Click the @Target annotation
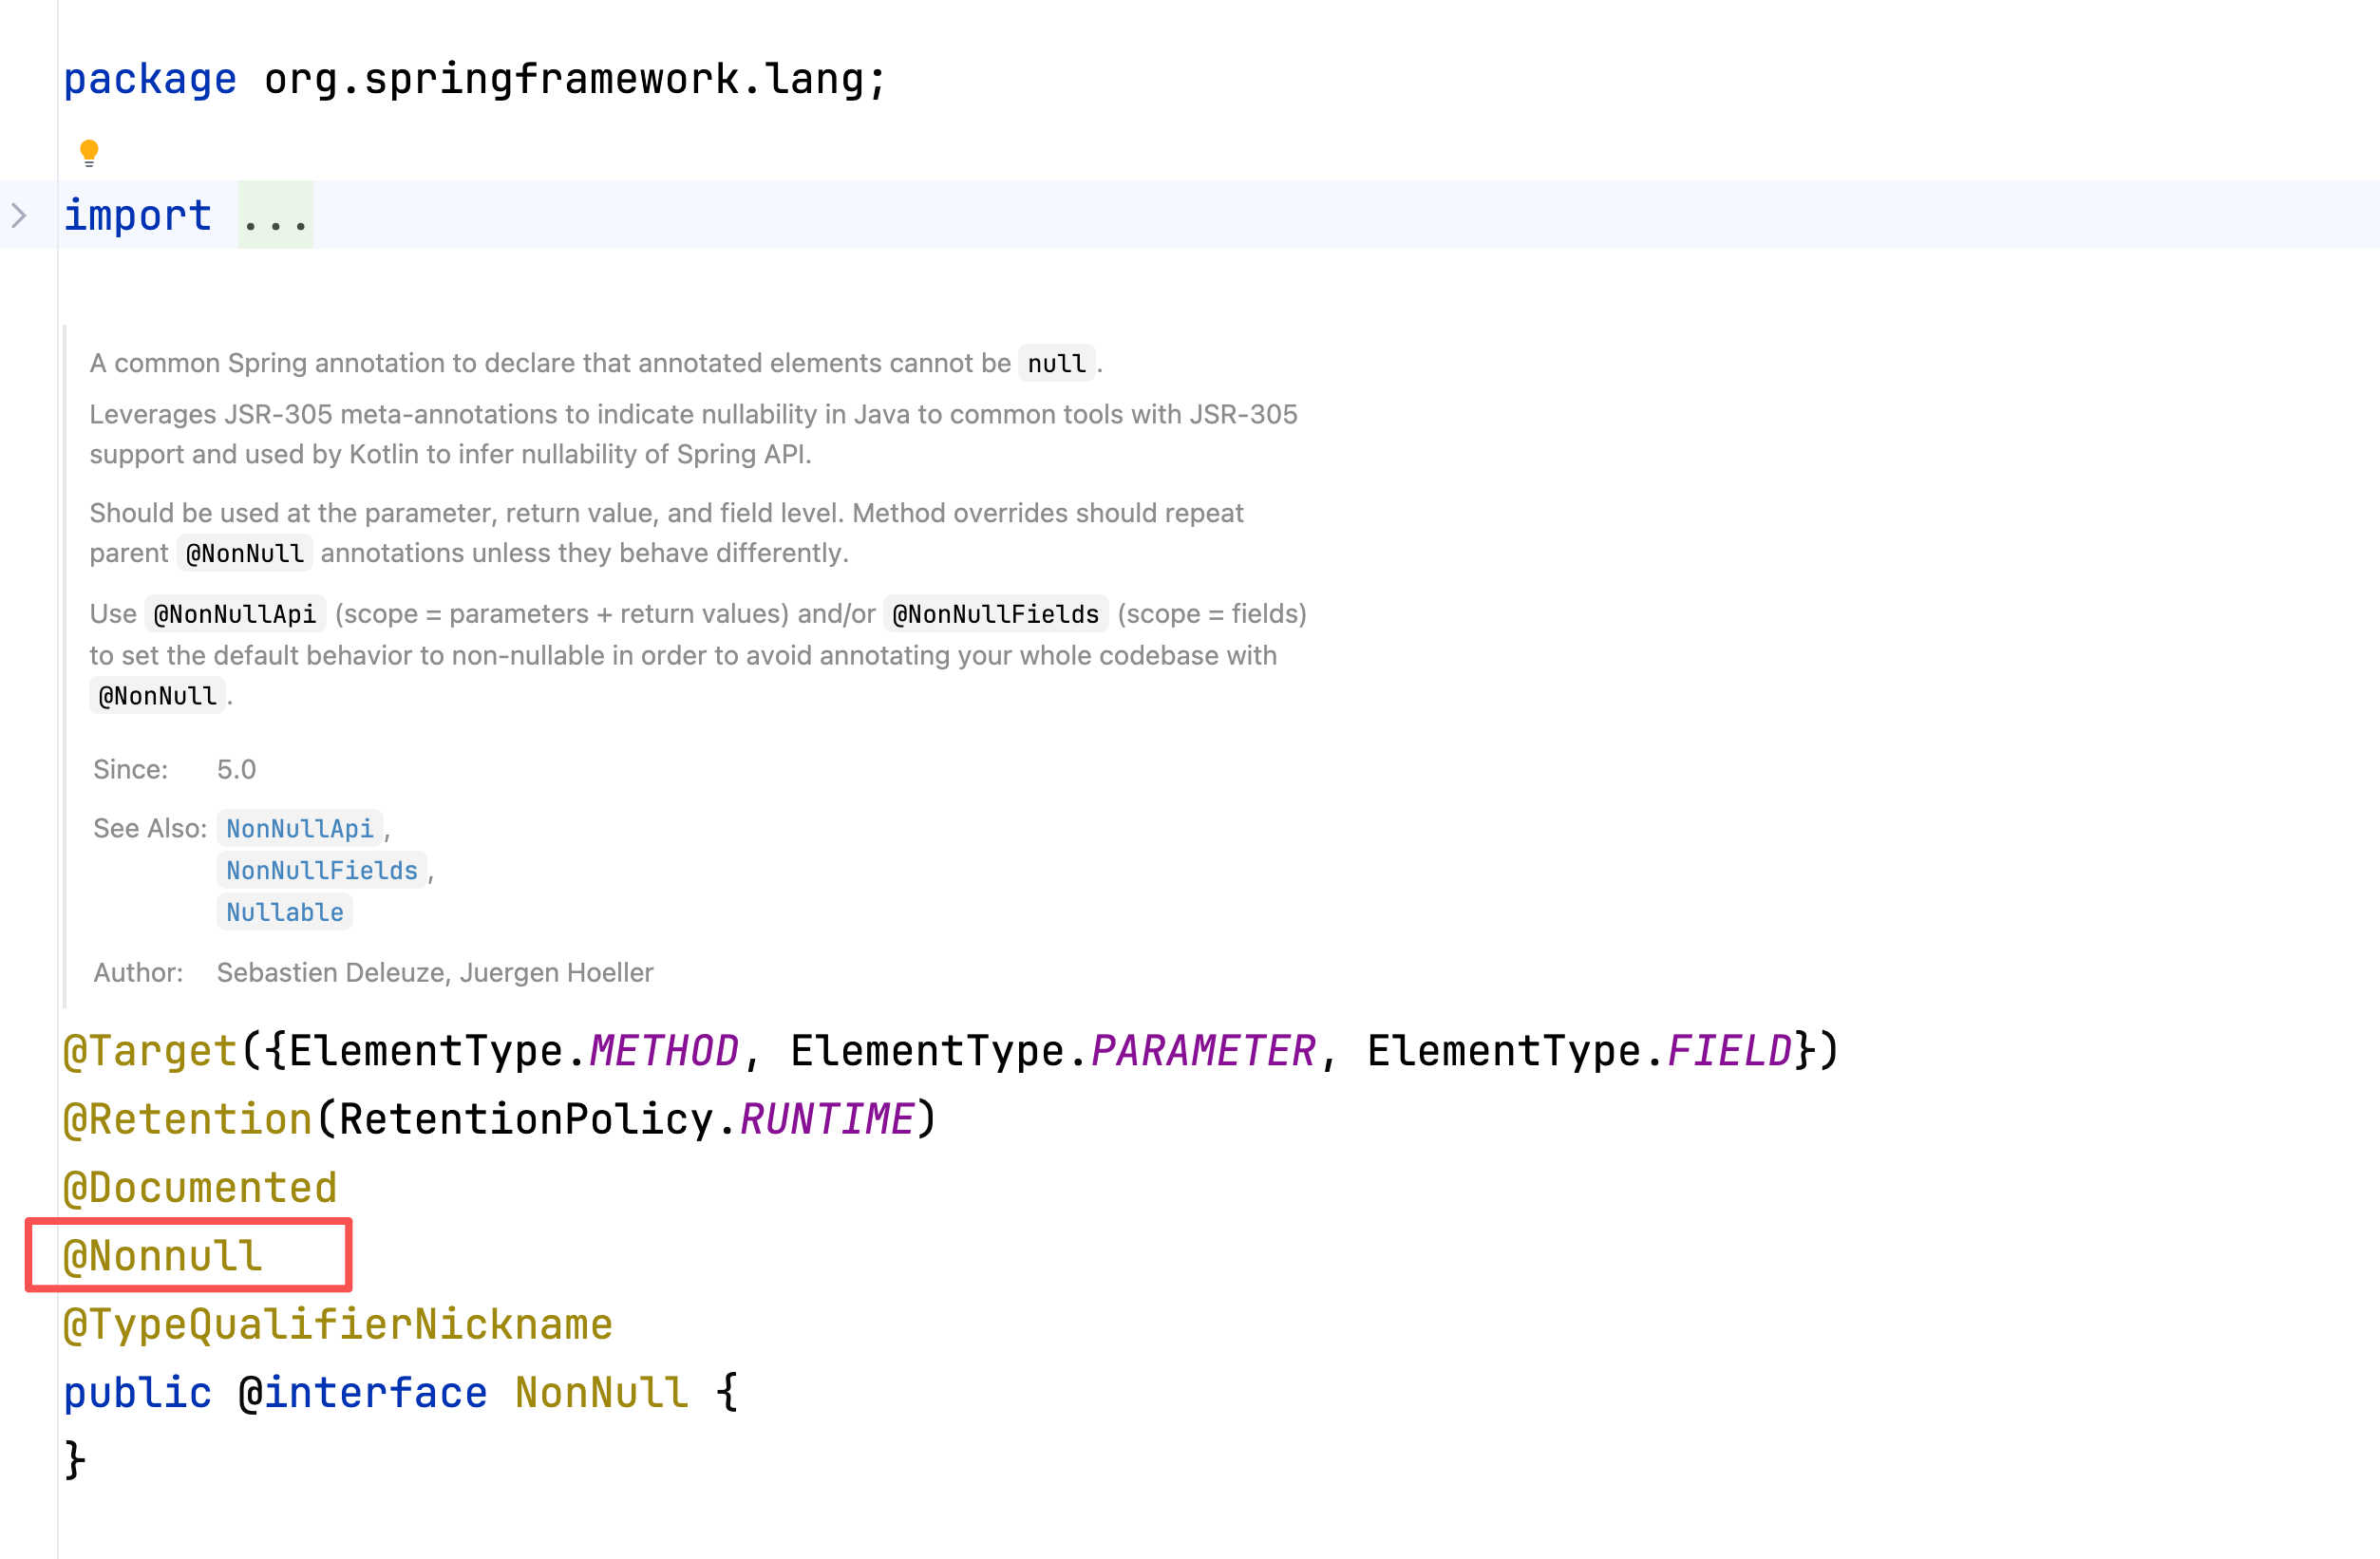The image size is (2380, 1559). tap(150, 1051)
